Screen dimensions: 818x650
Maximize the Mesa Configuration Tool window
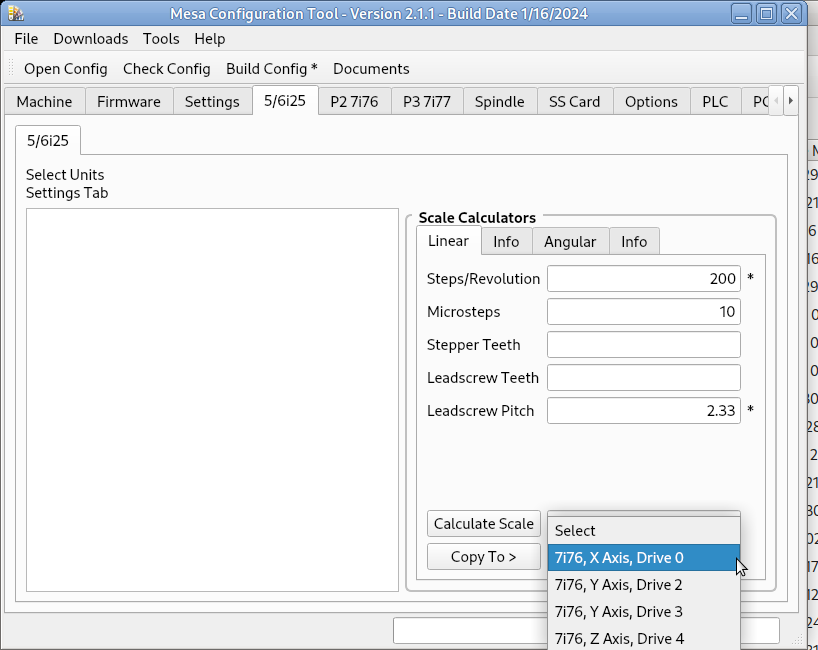(766, 14)
